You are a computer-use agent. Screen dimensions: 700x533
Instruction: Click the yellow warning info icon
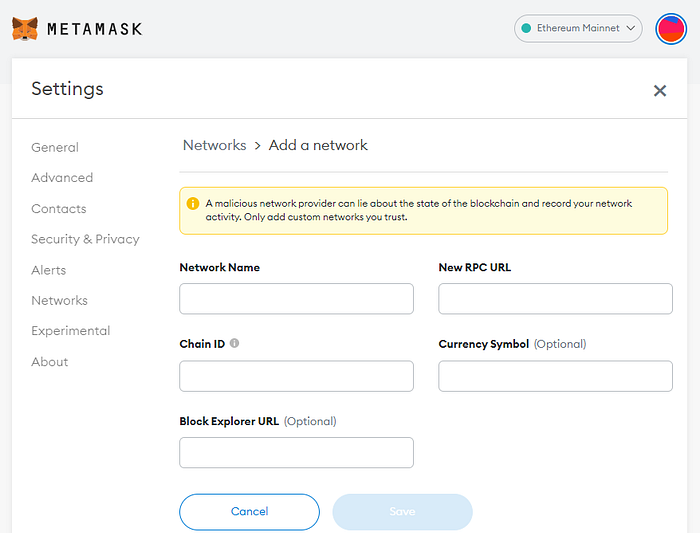pyautogui.click(x=193, y=204)
